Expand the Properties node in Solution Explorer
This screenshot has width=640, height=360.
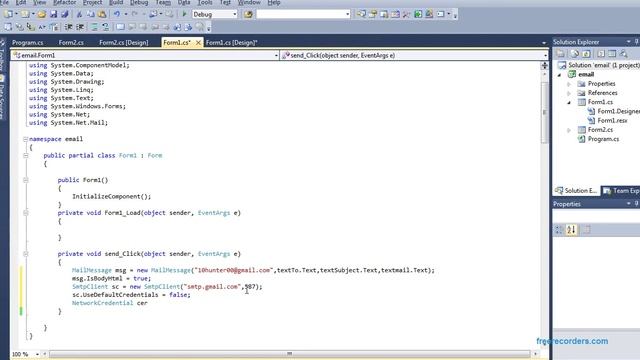[569, 84]
